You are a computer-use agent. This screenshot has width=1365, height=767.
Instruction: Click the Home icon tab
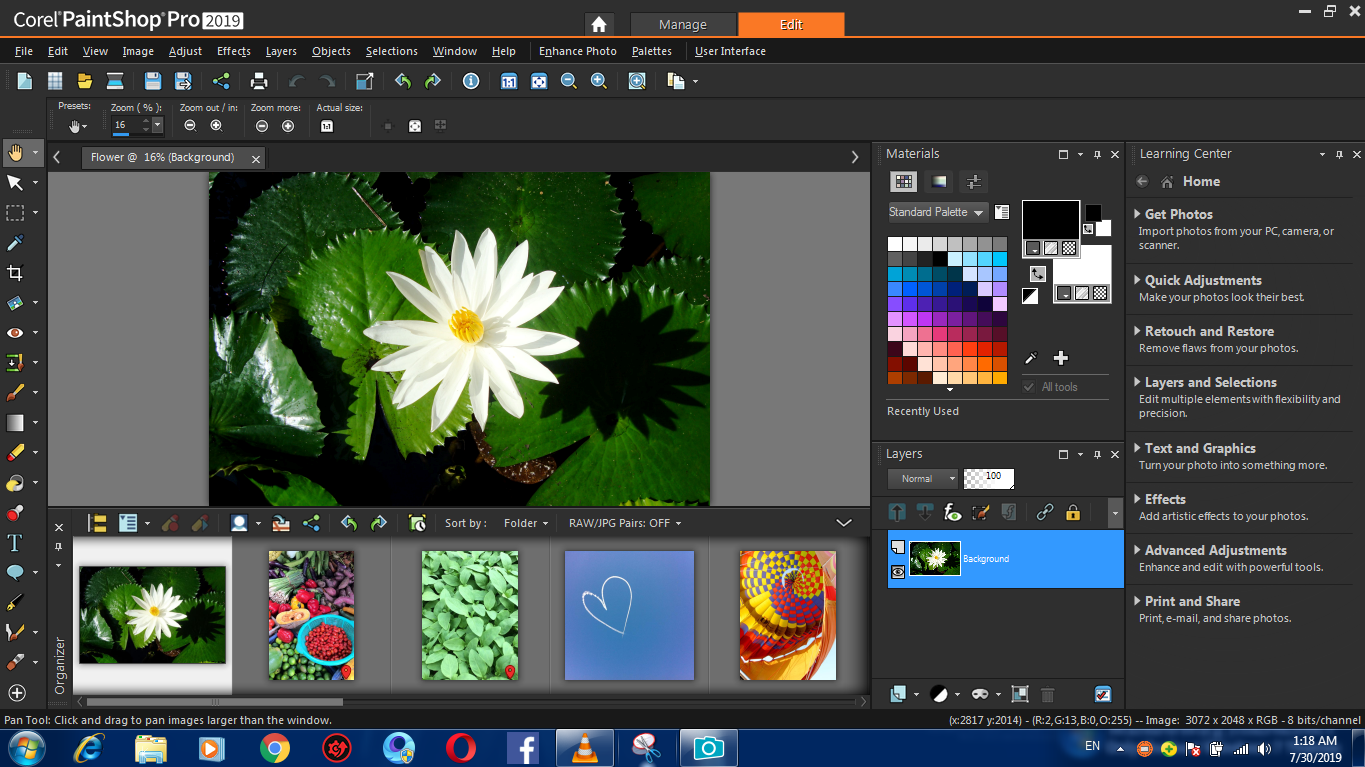(x=598, y=25)
